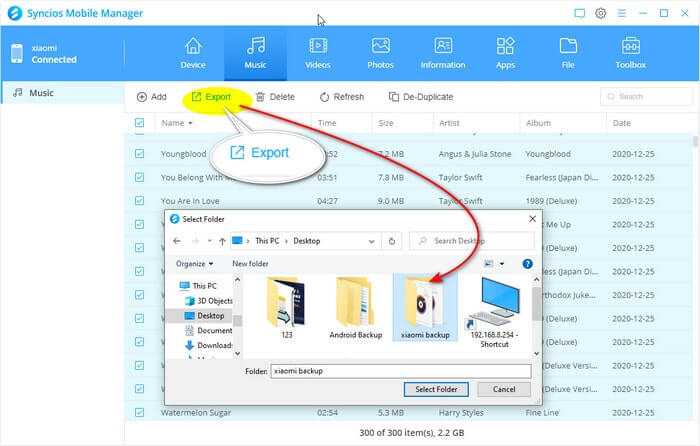Open the File tab

pyautogui.click(x=568, y=53)
